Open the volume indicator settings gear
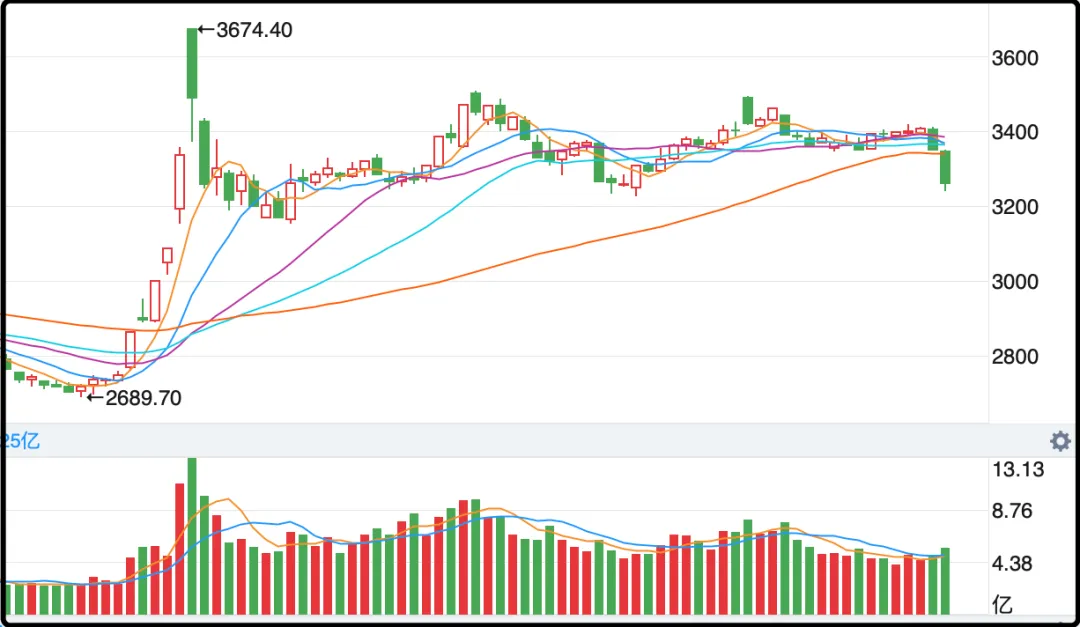 (x=1060, y=441)
